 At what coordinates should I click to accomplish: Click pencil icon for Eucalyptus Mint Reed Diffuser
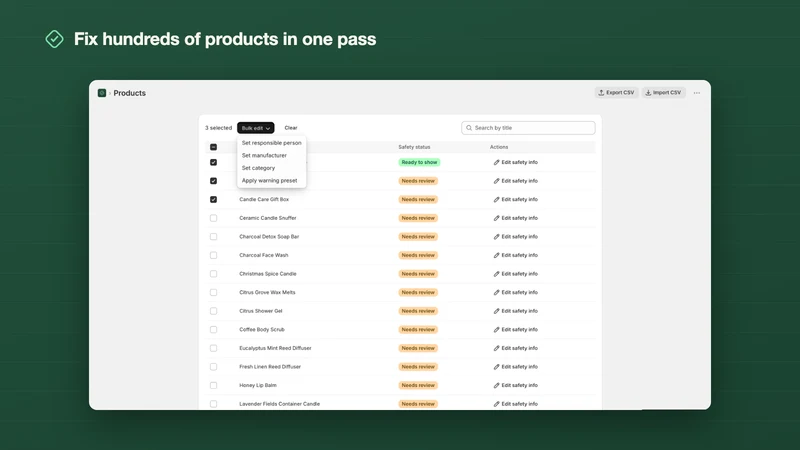pyautogui.click(x=496, y=348)
